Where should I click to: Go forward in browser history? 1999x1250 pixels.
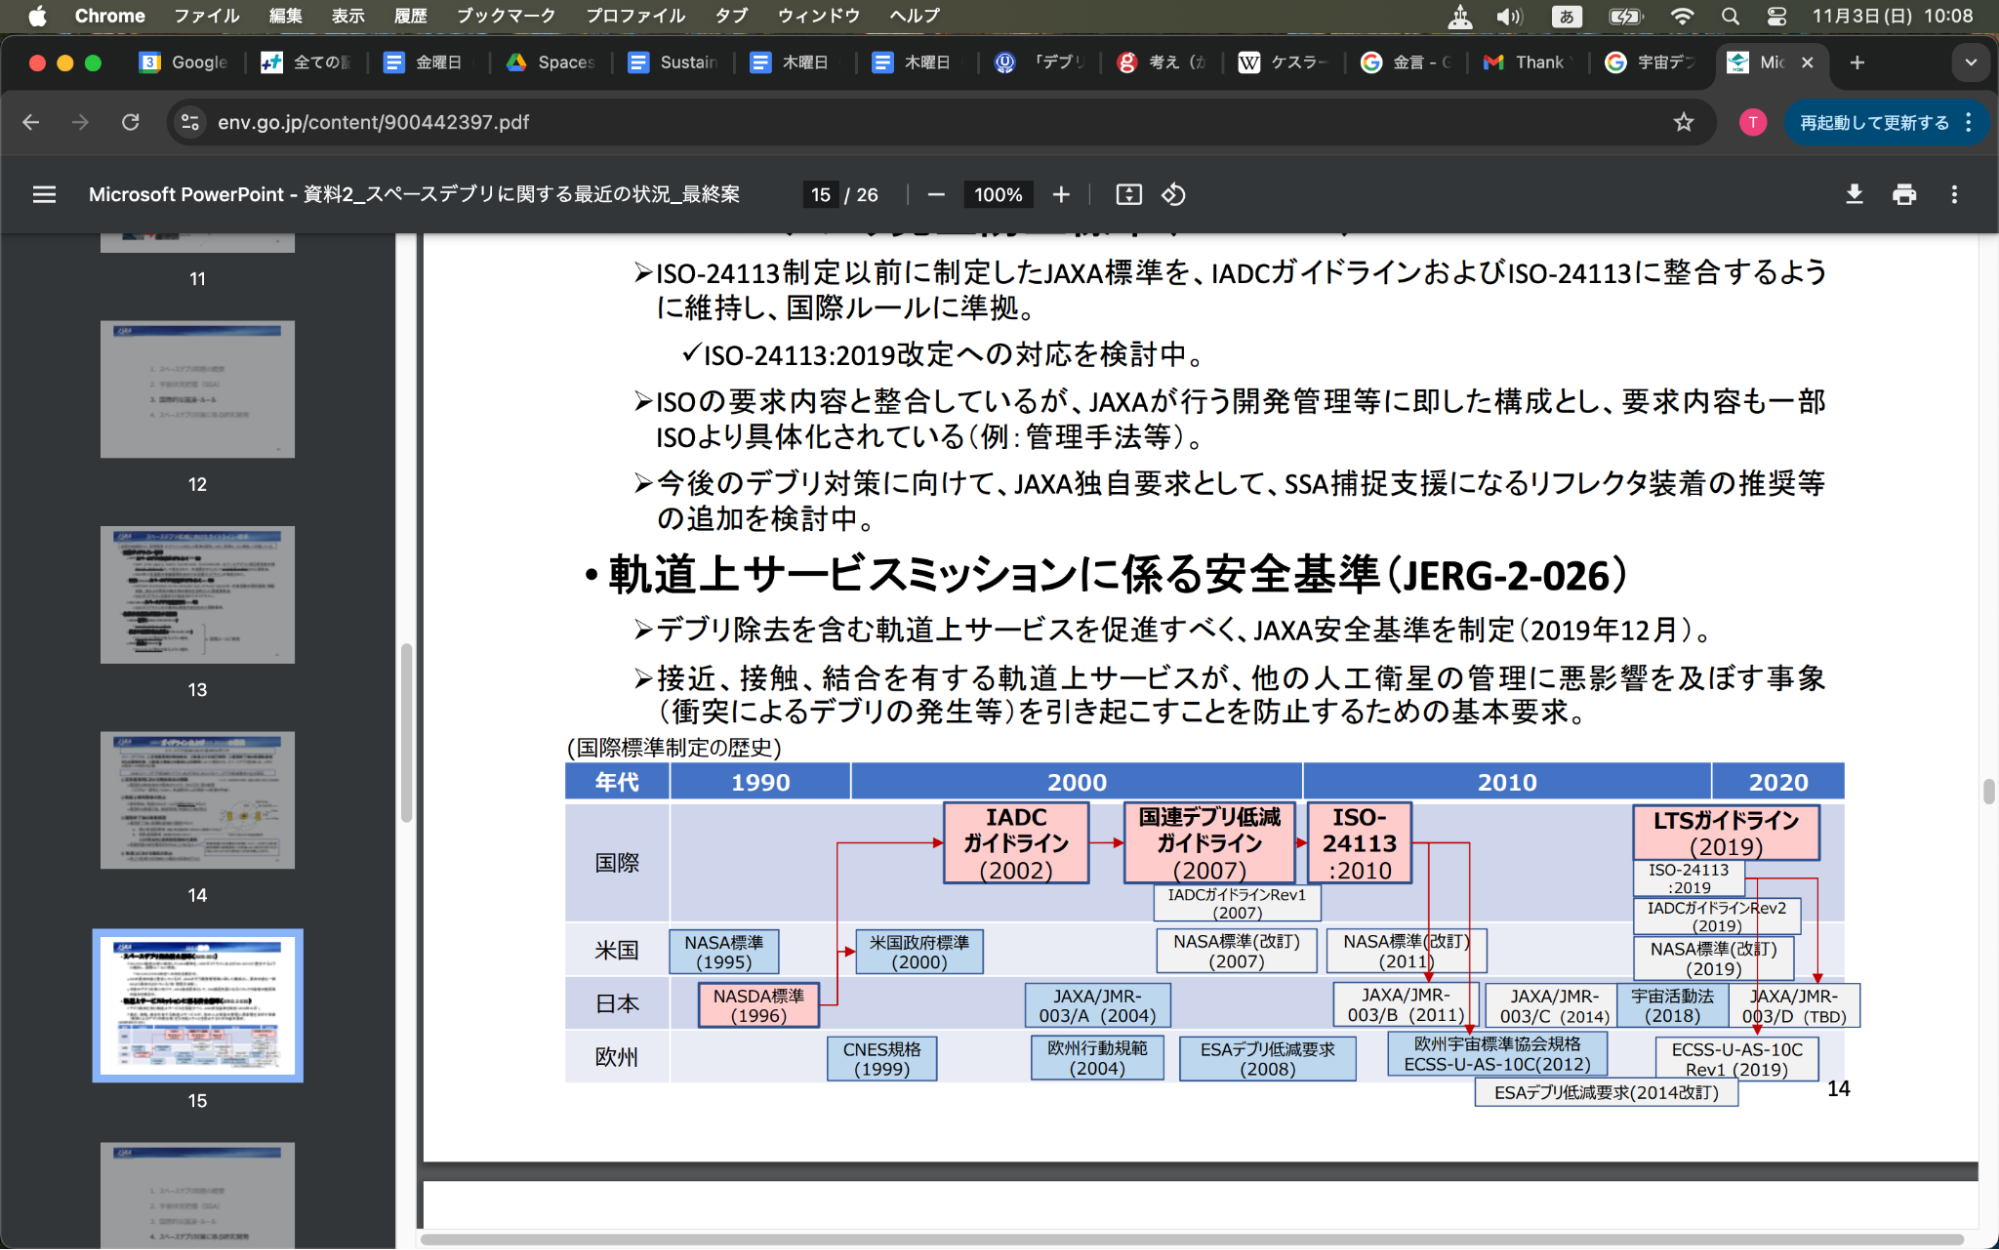80,122
